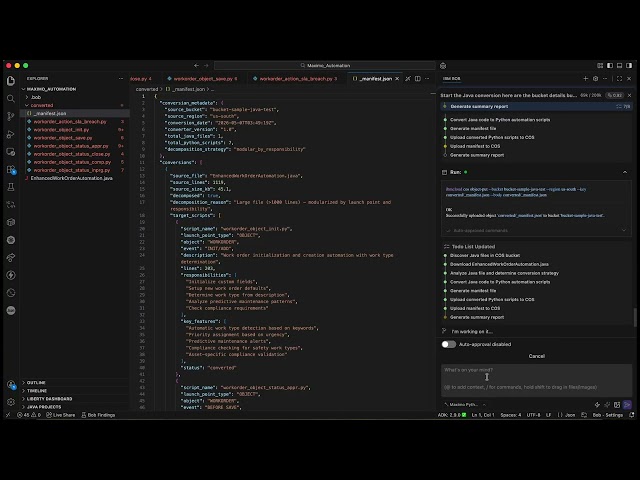This screenshot has width=640, height=480.
Task: Expand the OUTLINE section
Action: pyautogui.click(x=36, y=382)
